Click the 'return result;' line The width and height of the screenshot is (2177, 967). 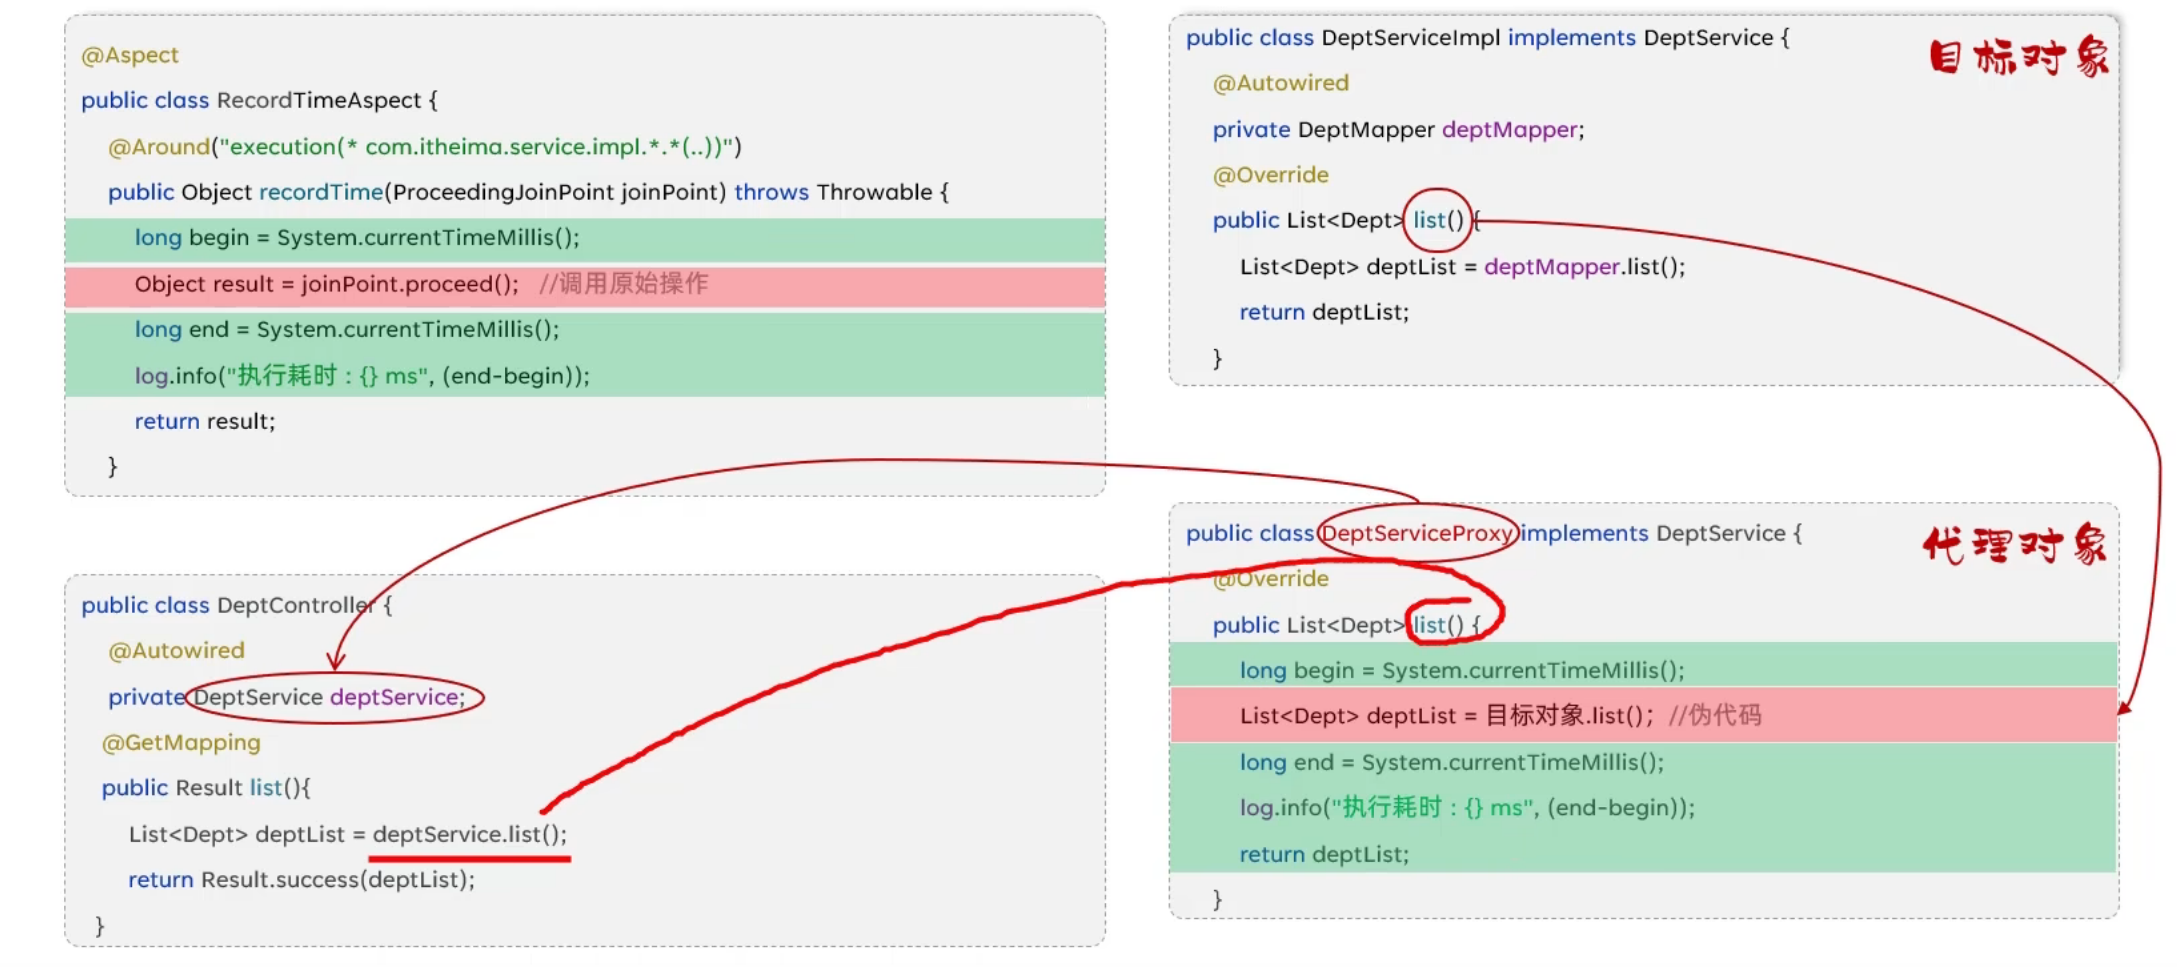pyautogui.click(x=205, y=421)
